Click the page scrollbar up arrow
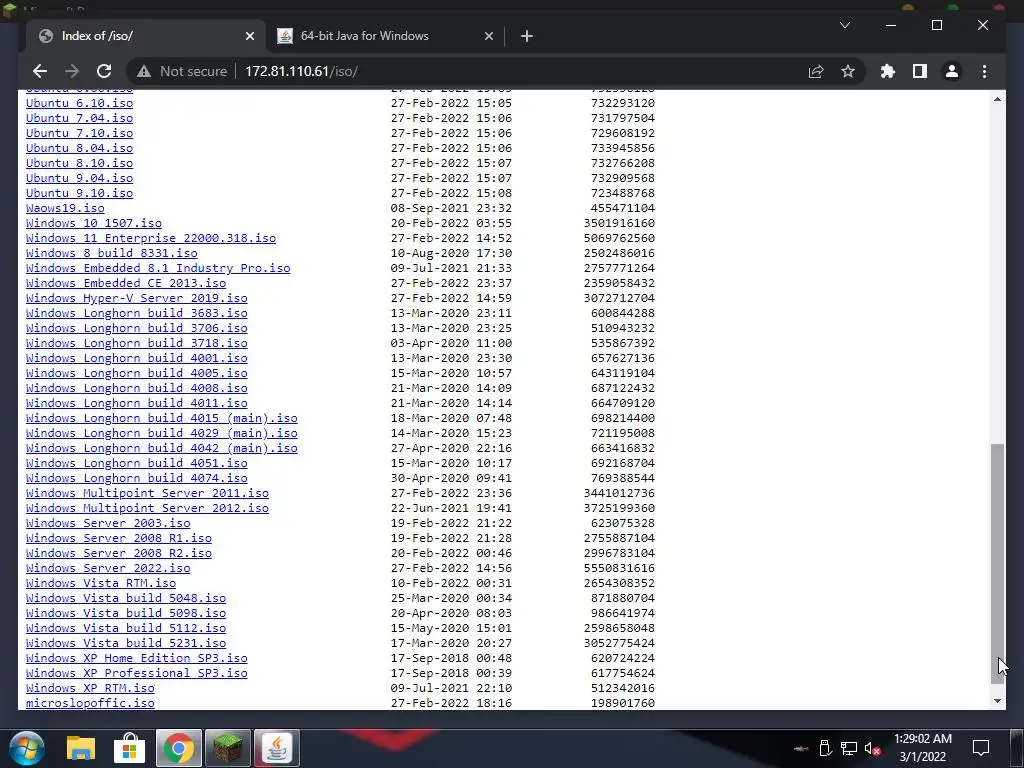Screen dimensions: 1024x768 [x=997, y=99]
